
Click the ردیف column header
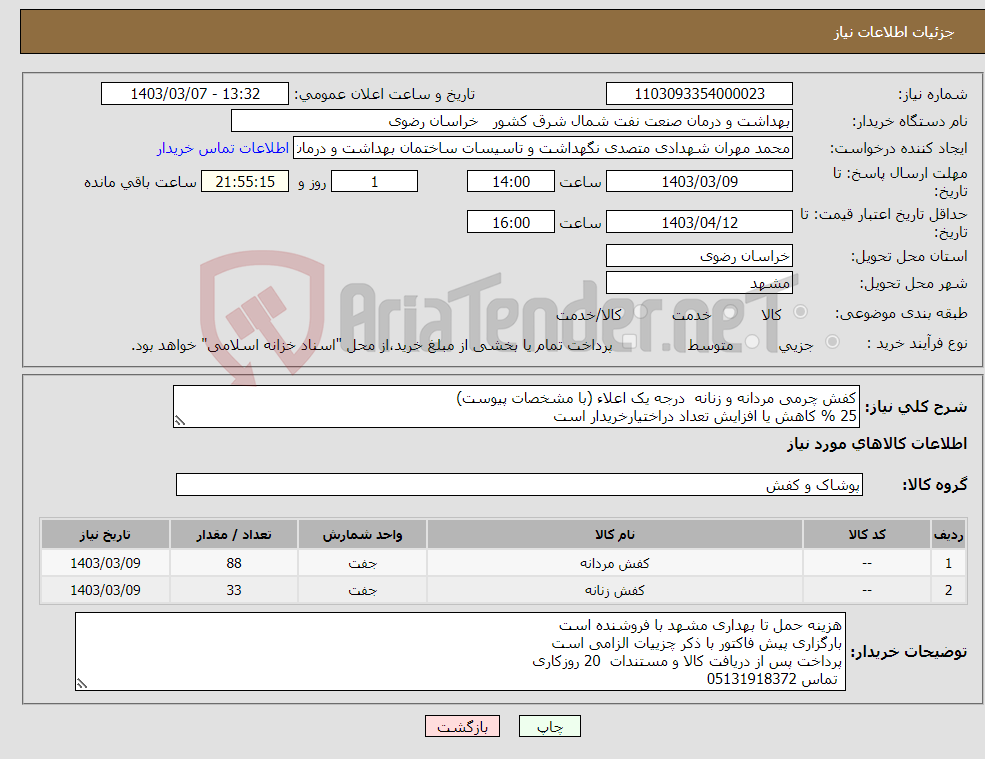(949, 534)
